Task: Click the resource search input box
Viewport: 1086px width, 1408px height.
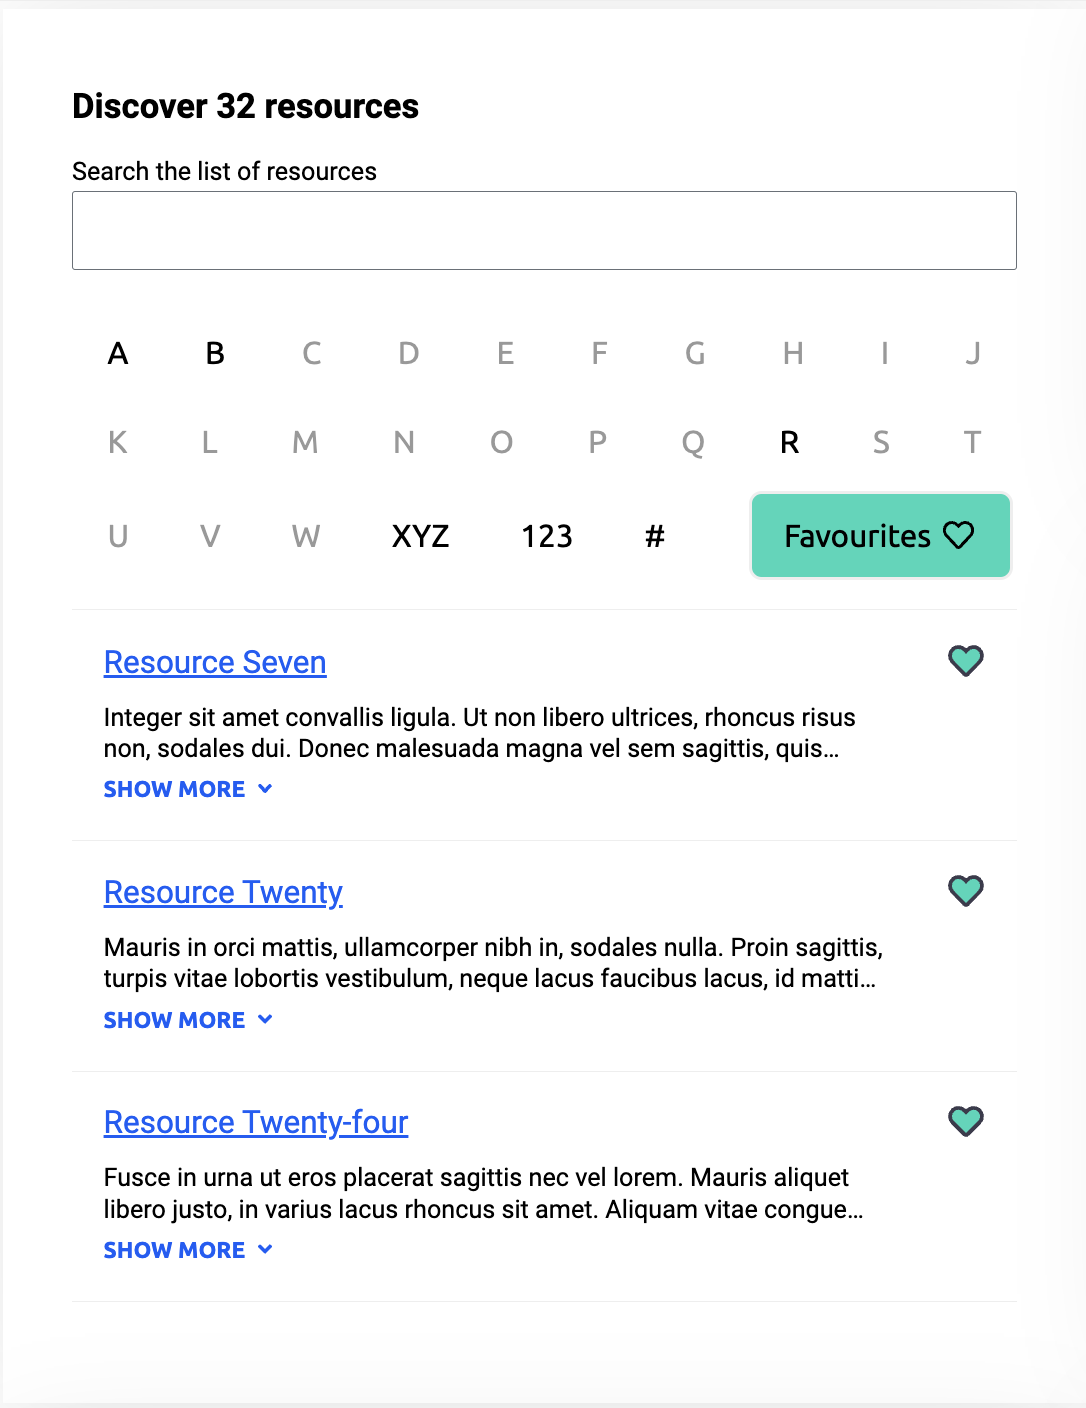Action: tap(543, 230)
